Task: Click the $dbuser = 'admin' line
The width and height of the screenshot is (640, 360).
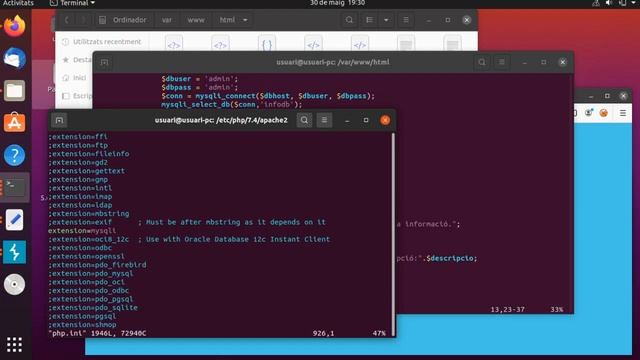Action: (x=200, y=78)
